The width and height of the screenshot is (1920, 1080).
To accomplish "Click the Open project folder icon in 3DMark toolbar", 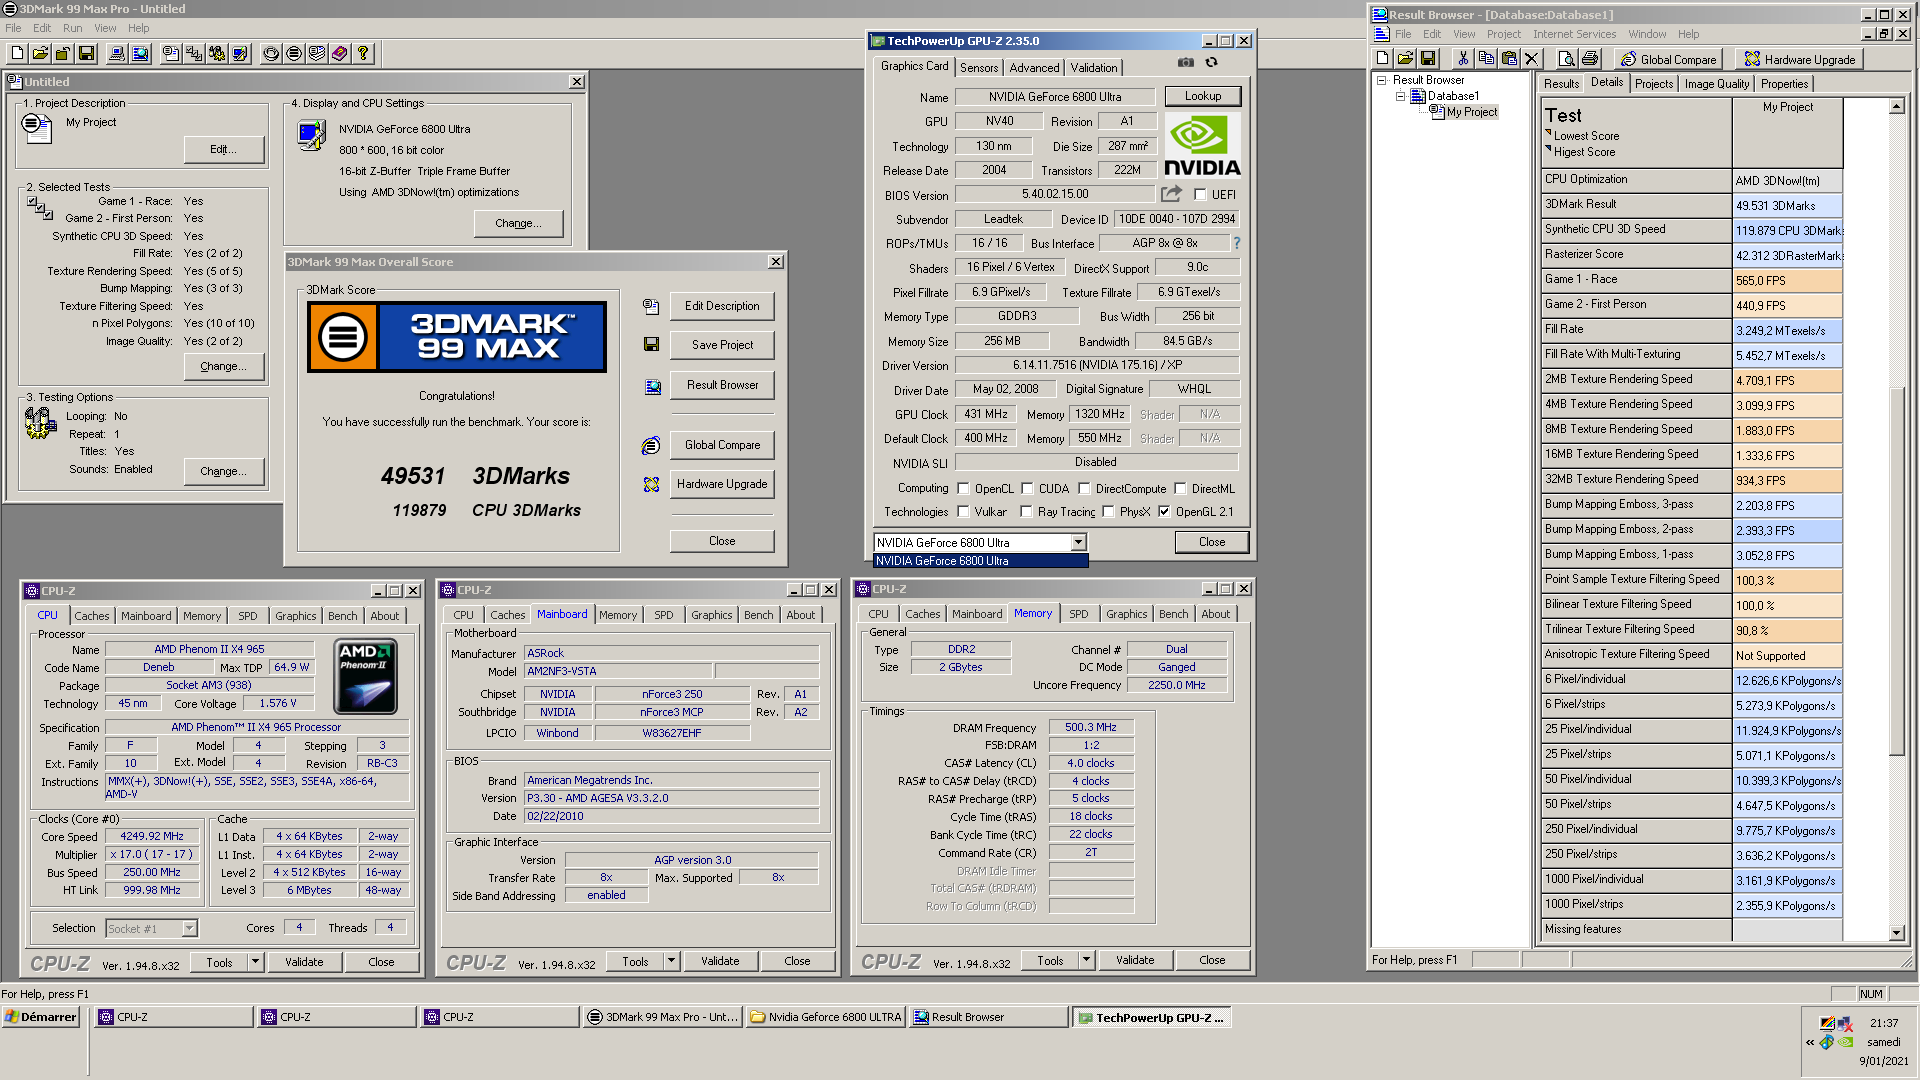I will pos(40,54).
